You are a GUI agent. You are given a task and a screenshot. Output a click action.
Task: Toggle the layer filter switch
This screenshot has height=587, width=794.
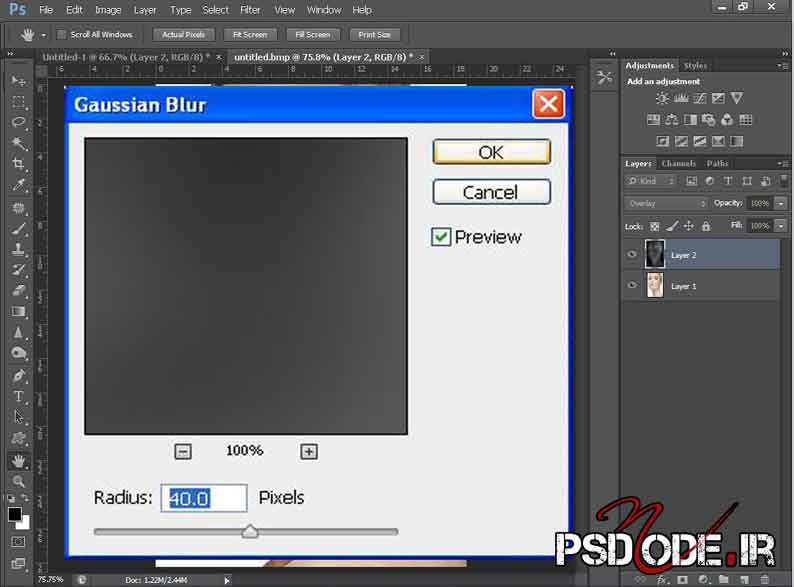click(x=784, y=181)
